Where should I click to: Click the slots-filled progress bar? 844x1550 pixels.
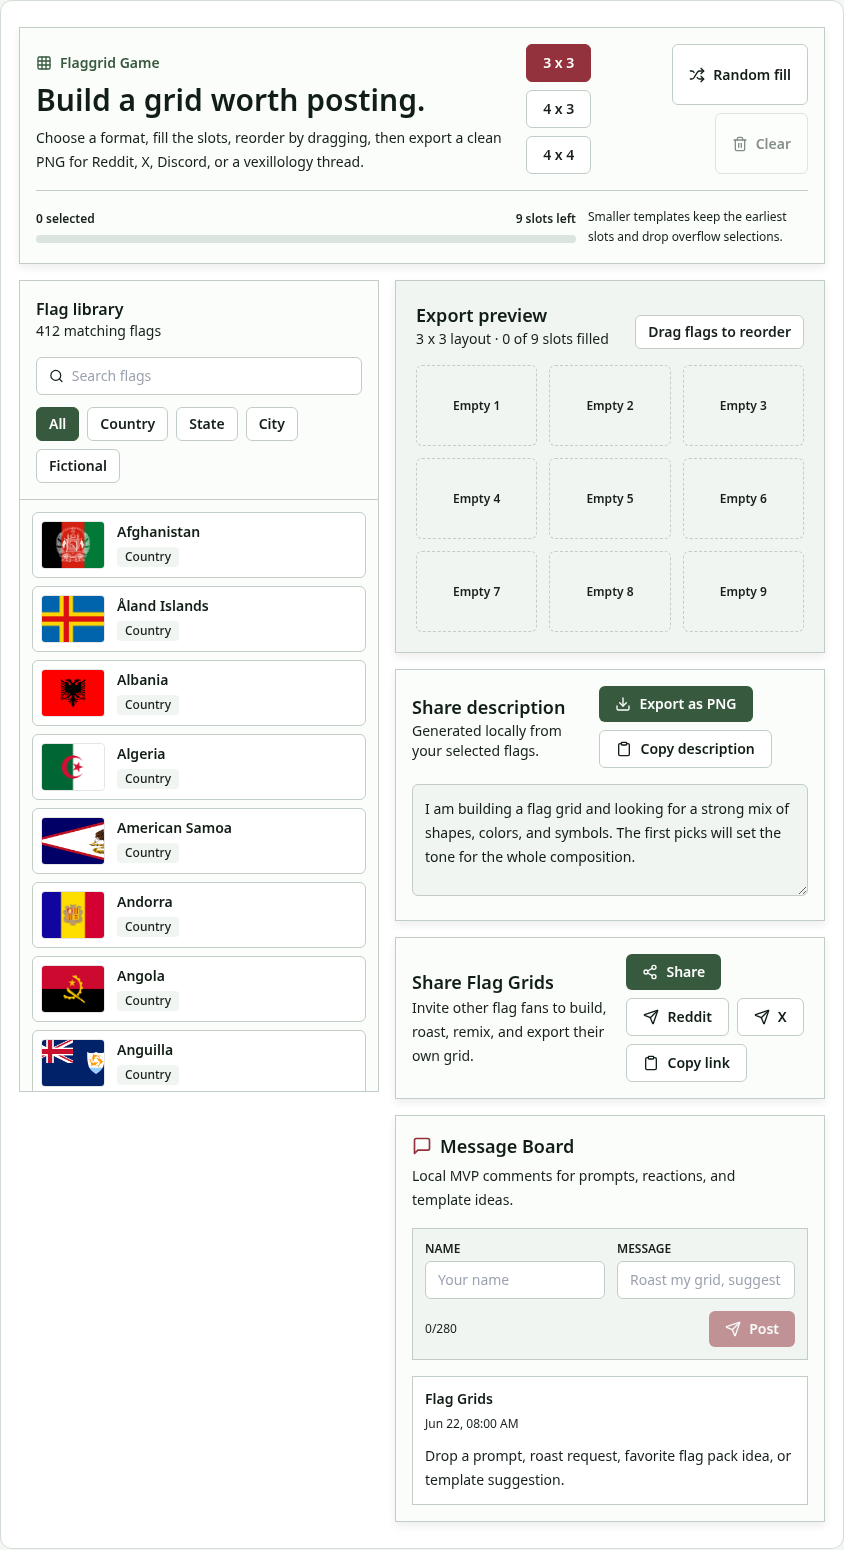[x=306, y=239]
